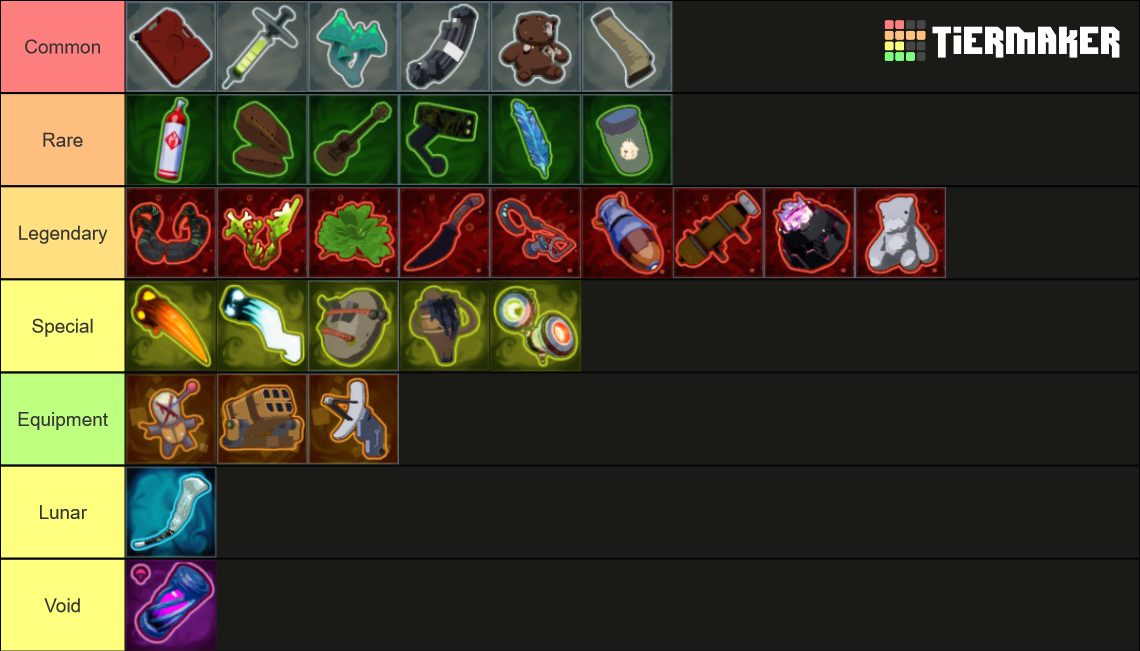Screen dimensions: 1140x651
Task: Select the syringe item in Common row
Action: (262, 47)
